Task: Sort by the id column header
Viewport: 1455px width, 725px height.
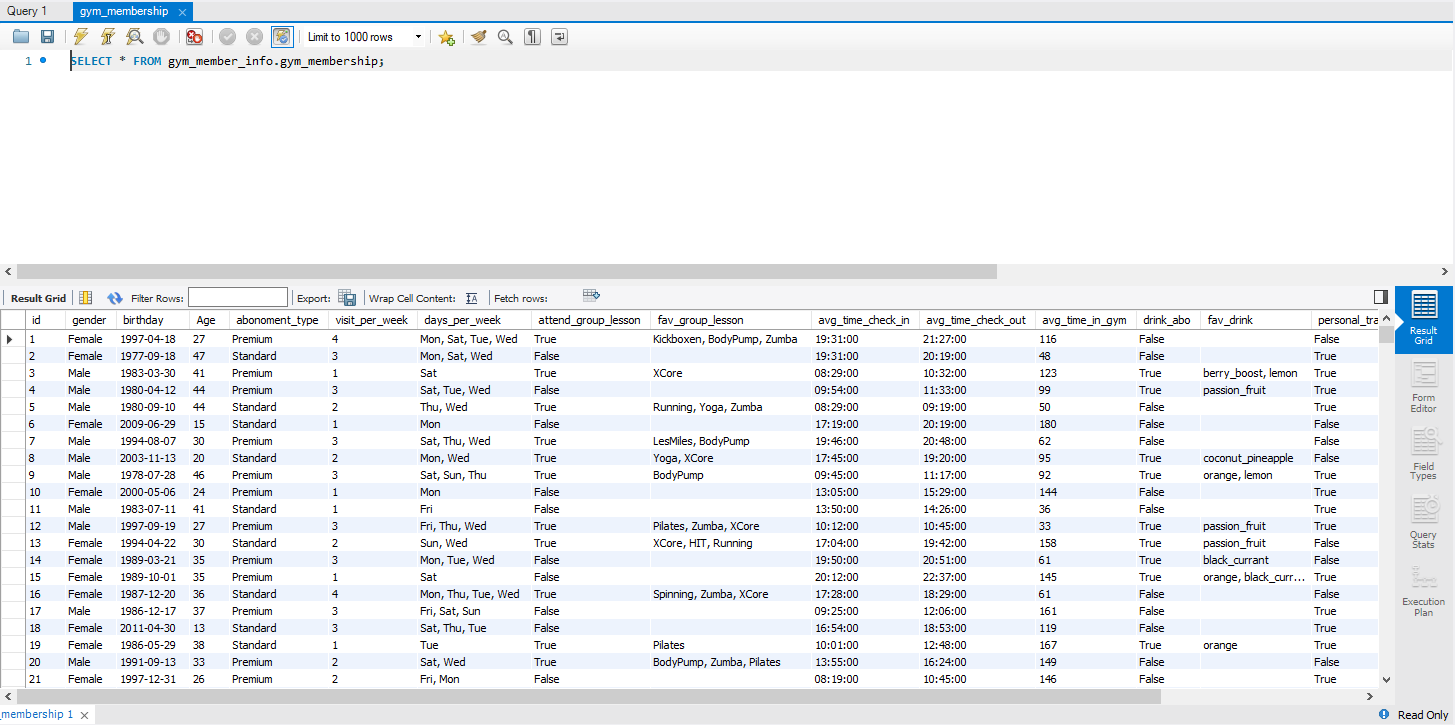Action: (x=46, y=320)
